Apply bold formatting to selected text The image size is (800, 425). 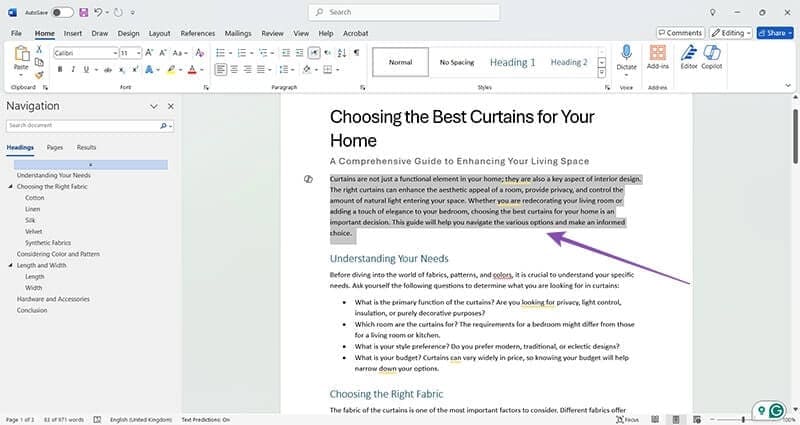[60, 70]
